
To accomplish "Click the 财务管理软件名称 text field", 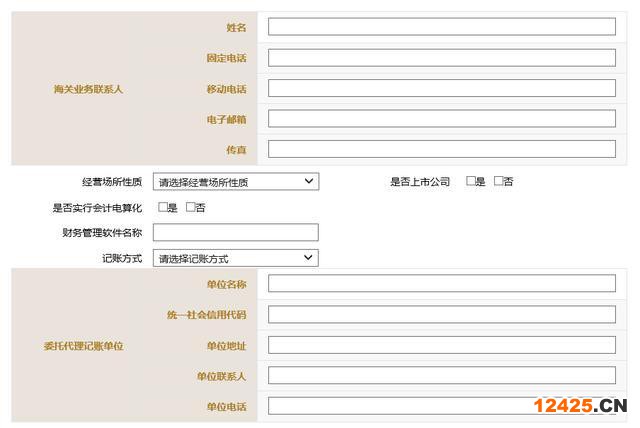I will pos(235,232).
